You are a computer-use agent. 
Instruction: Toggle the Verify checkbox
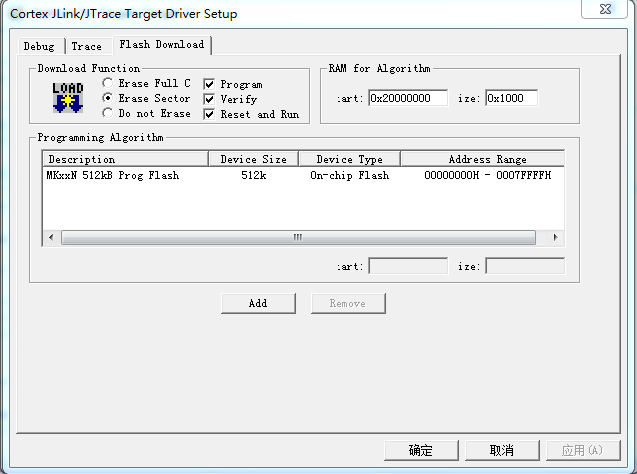209,99
